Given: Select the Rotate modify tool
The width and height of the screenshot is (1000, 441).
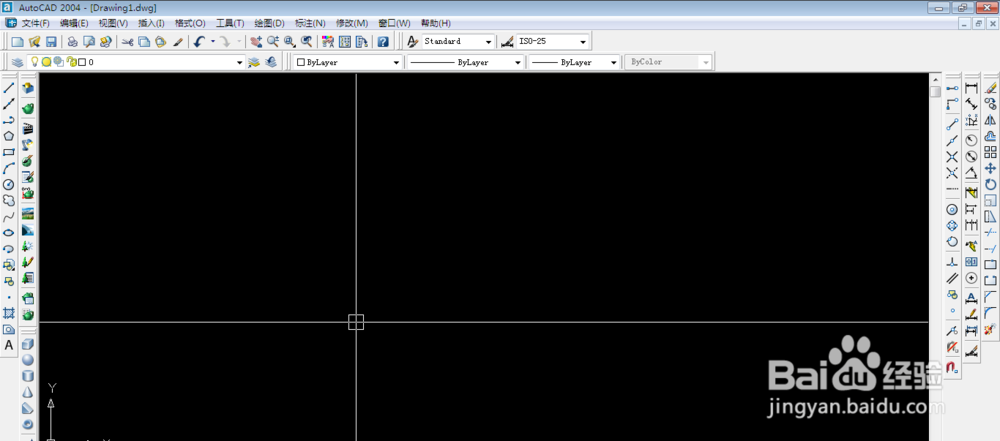Looking at the screenshot, I should (990, 184).
